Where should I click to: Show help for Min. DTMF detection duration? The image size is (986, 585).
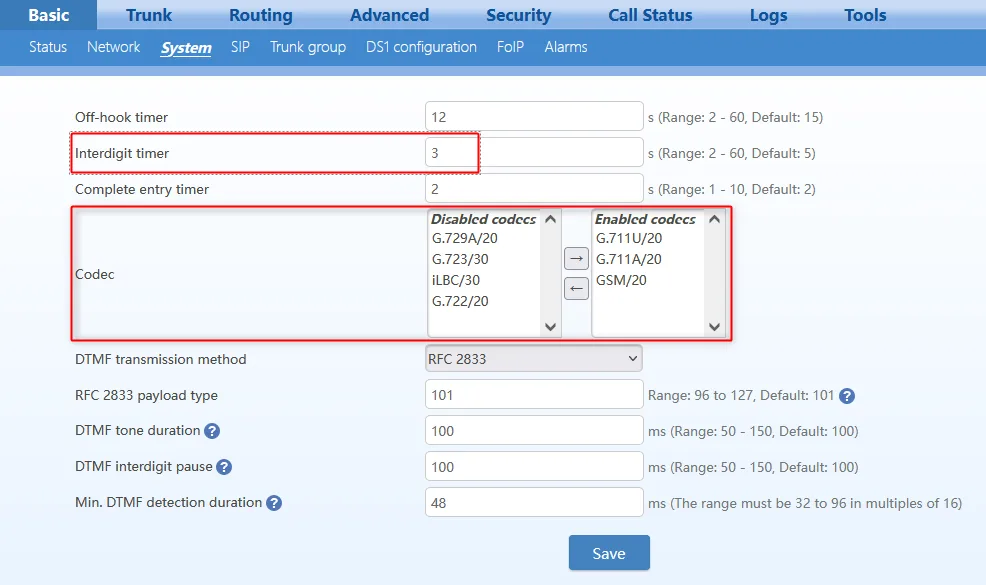pyautogui.click(x=274, y=503)
